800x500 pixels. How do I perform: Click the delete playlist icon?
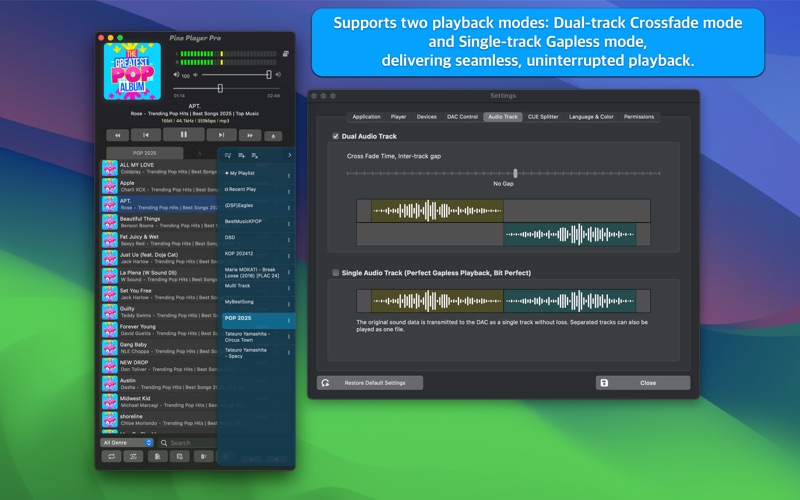pos(255,155)
